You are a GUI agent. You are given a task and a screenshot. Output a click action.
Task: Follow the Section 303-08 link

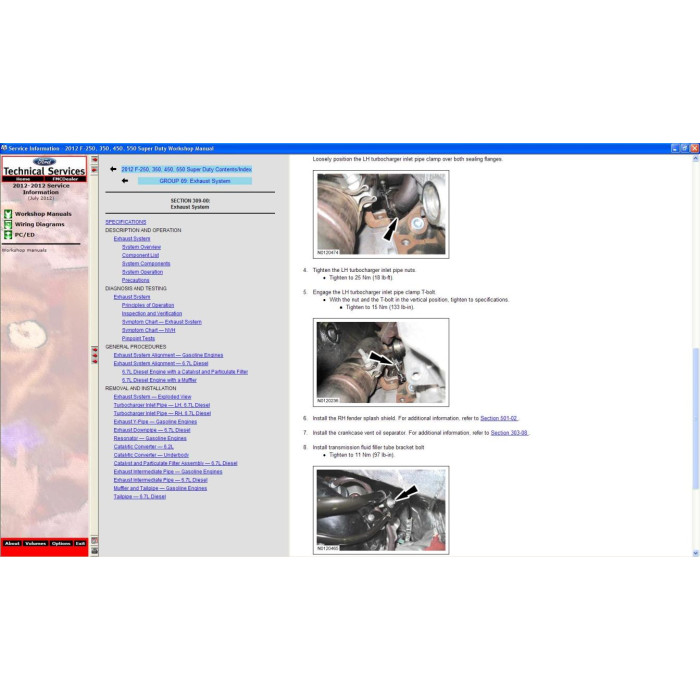coord(509,433)
